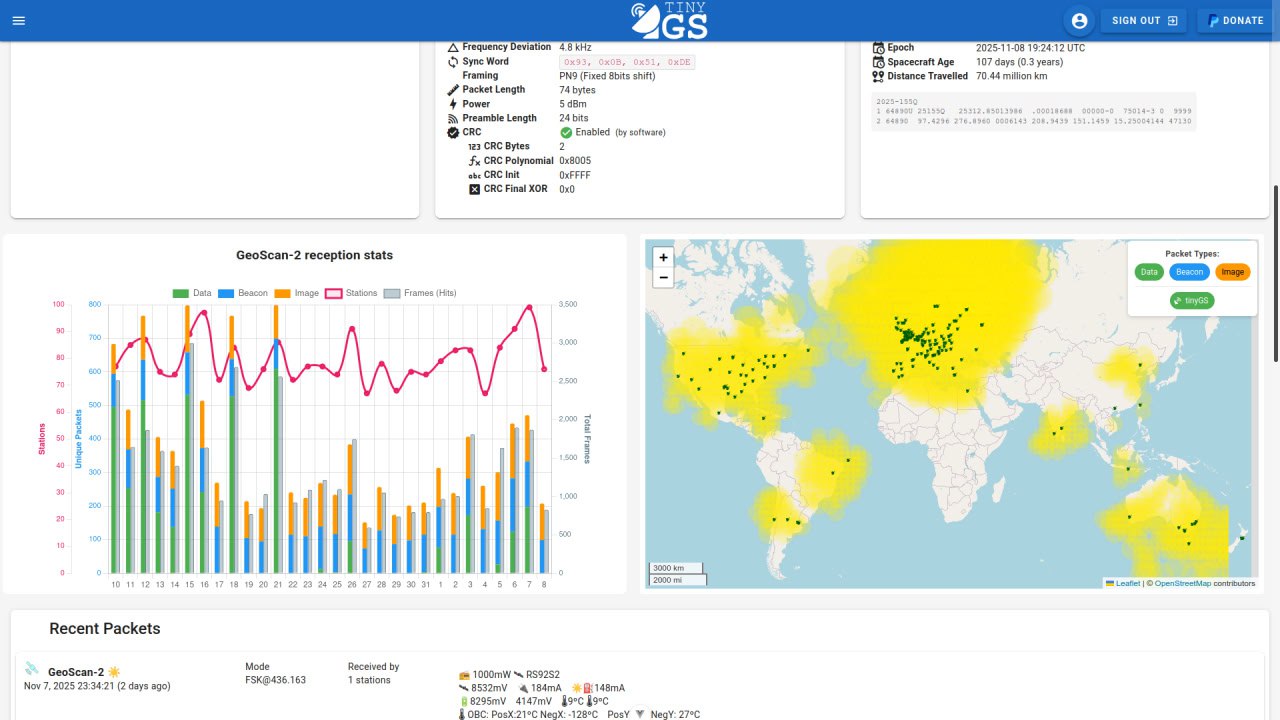This screenshot has width=1280, height=720.
Task: Open the user account profile icon
Action: [x=1079, y=21]
